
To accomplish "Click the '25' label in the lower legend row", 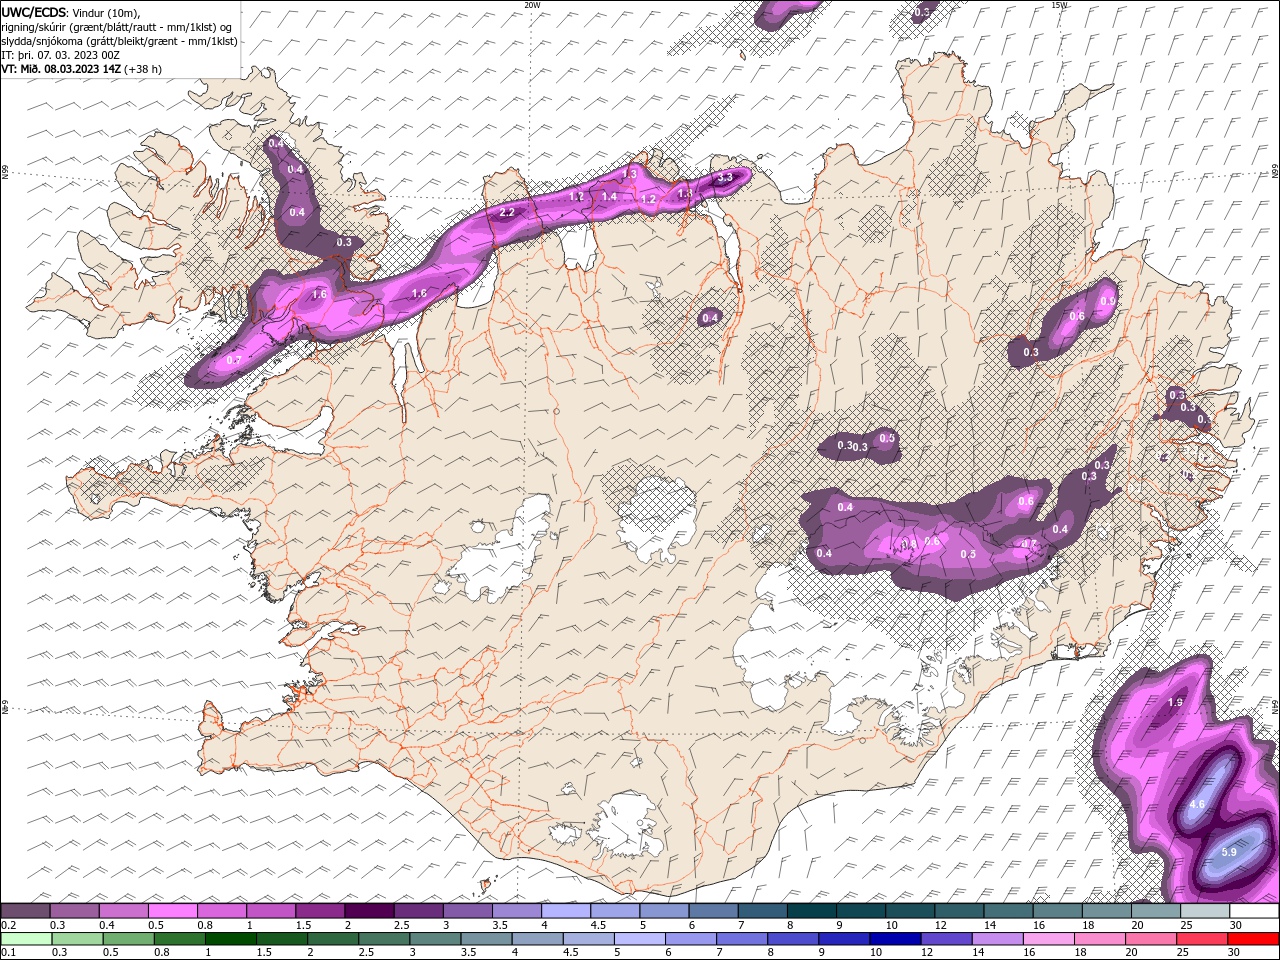I will (1182, 953).
